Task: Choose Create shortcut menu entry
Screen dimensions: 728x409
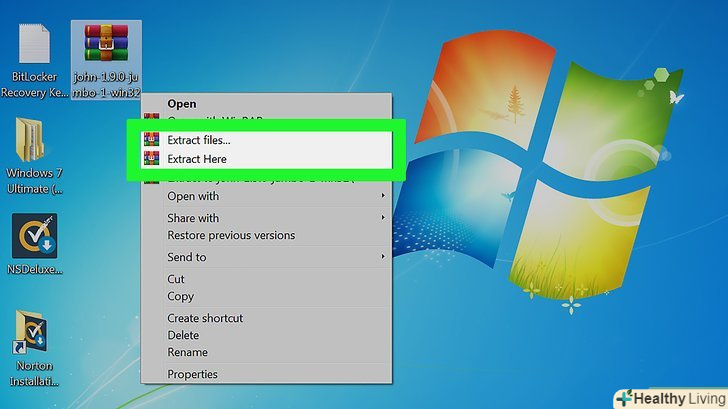Action: (266, 318)
